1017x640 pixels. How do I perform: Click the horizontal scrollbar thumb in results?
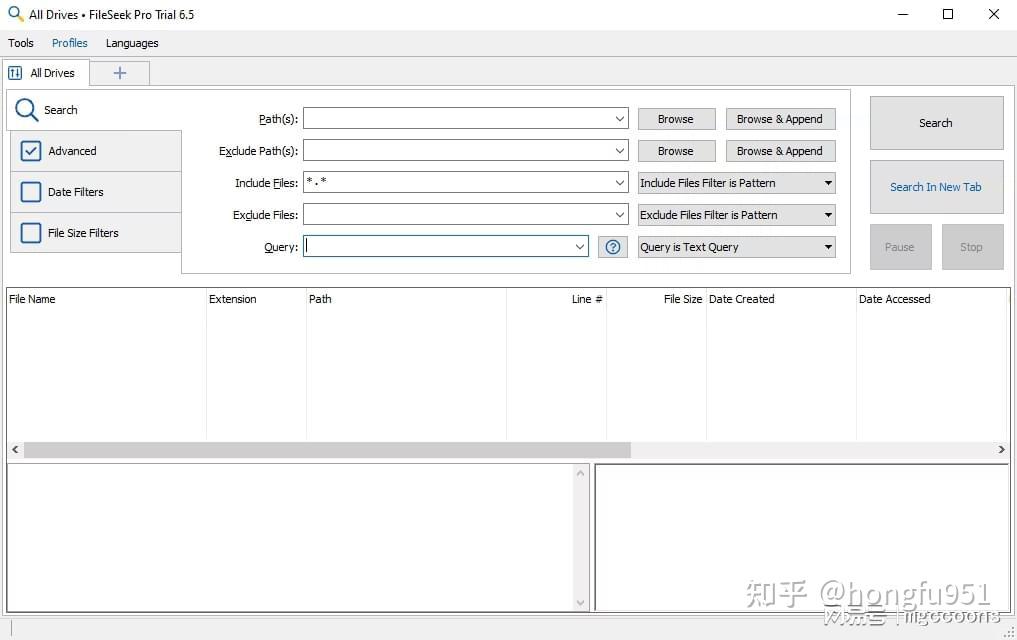tap(327, 449)
